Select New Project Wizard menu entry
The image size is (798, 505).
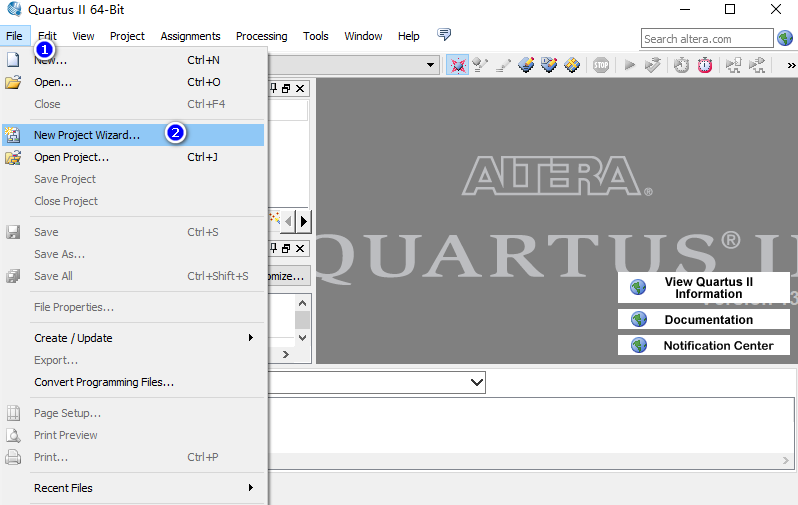[x=133, y=135]
